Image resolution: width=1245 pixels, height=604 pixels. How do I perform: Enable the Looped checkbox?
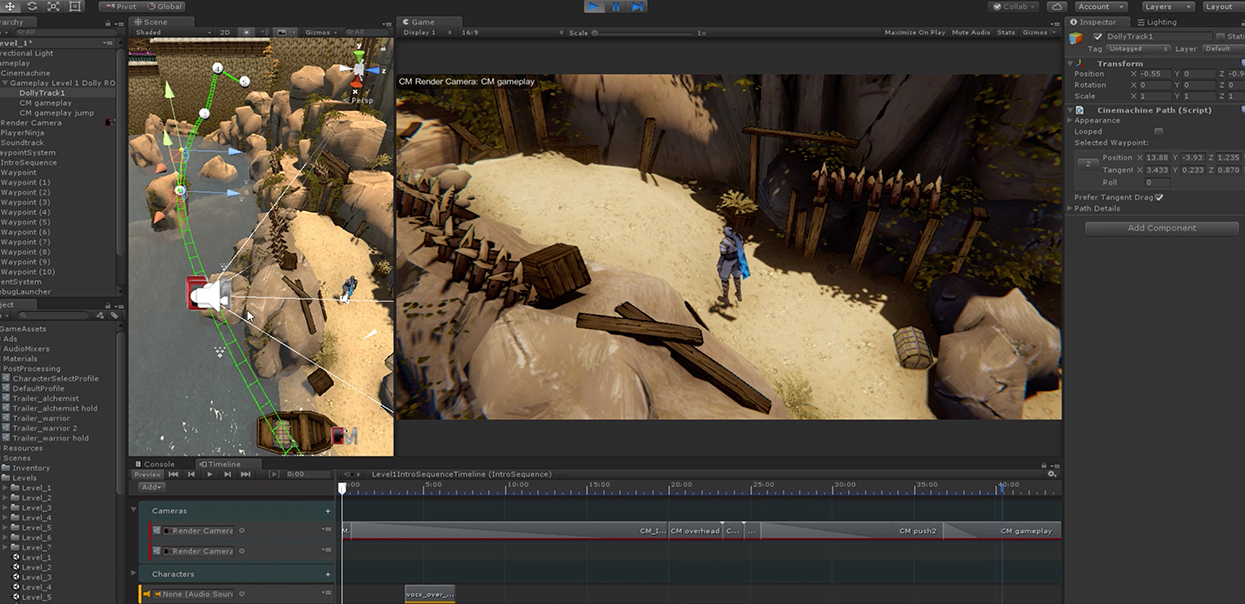[1158, 131]
